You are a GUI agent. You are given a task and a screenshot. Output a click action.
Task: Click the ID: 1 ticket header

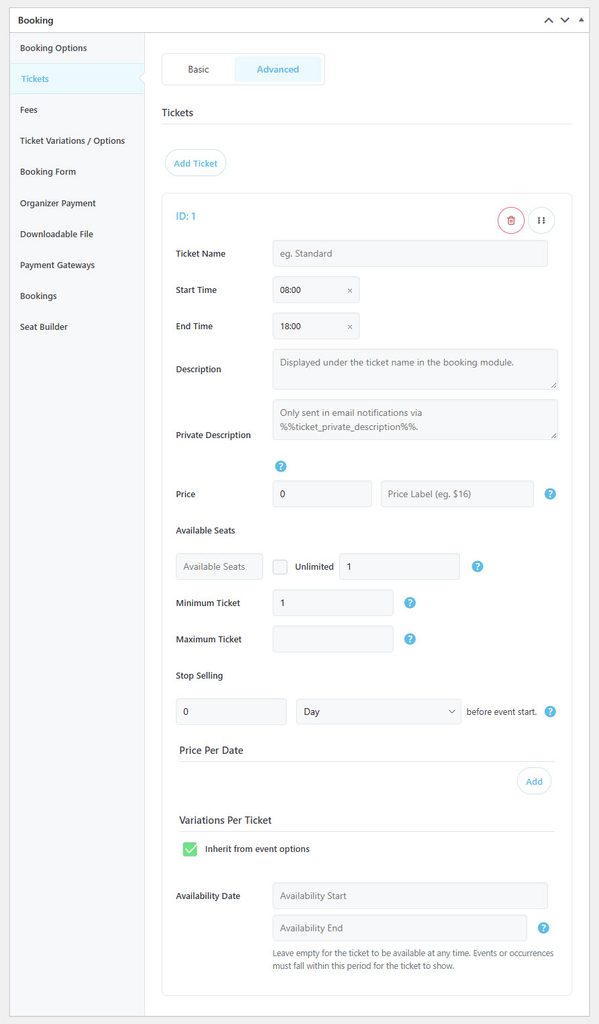click(x=186, y=216)
